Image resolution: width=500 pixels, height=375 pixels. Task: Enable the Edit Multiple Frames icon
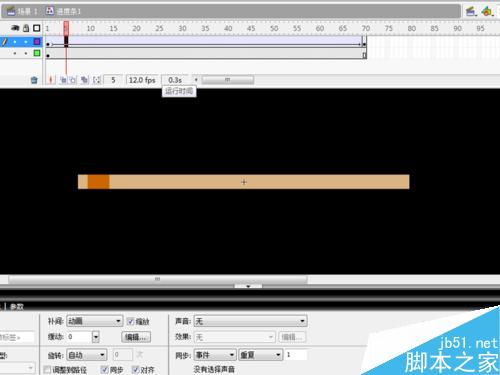[x=84, y=80]
